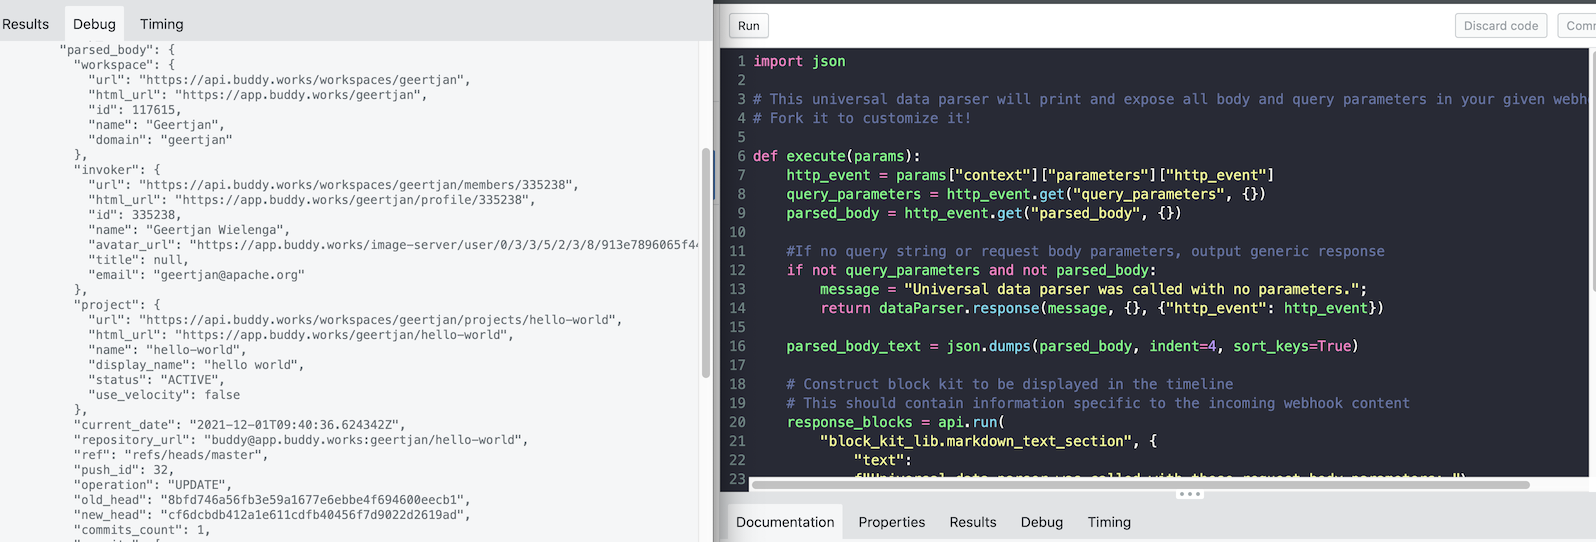Select the bottom Debug tab below editor
This screenshot has width=1596, height=542.
coord(1042,522)
